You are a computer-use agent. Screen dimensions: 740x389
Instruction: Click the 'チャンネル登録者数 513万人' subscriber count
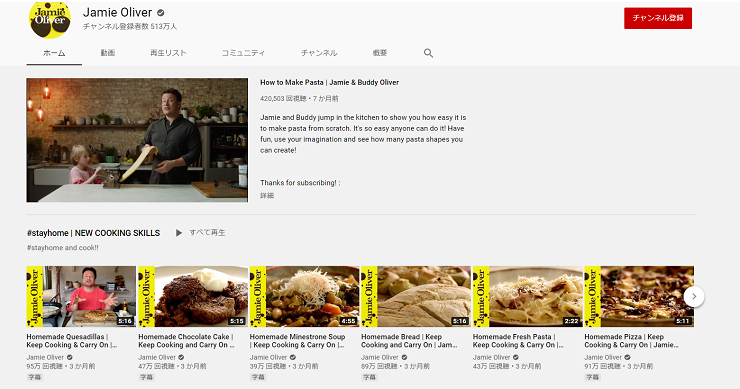tap(130, 26)
